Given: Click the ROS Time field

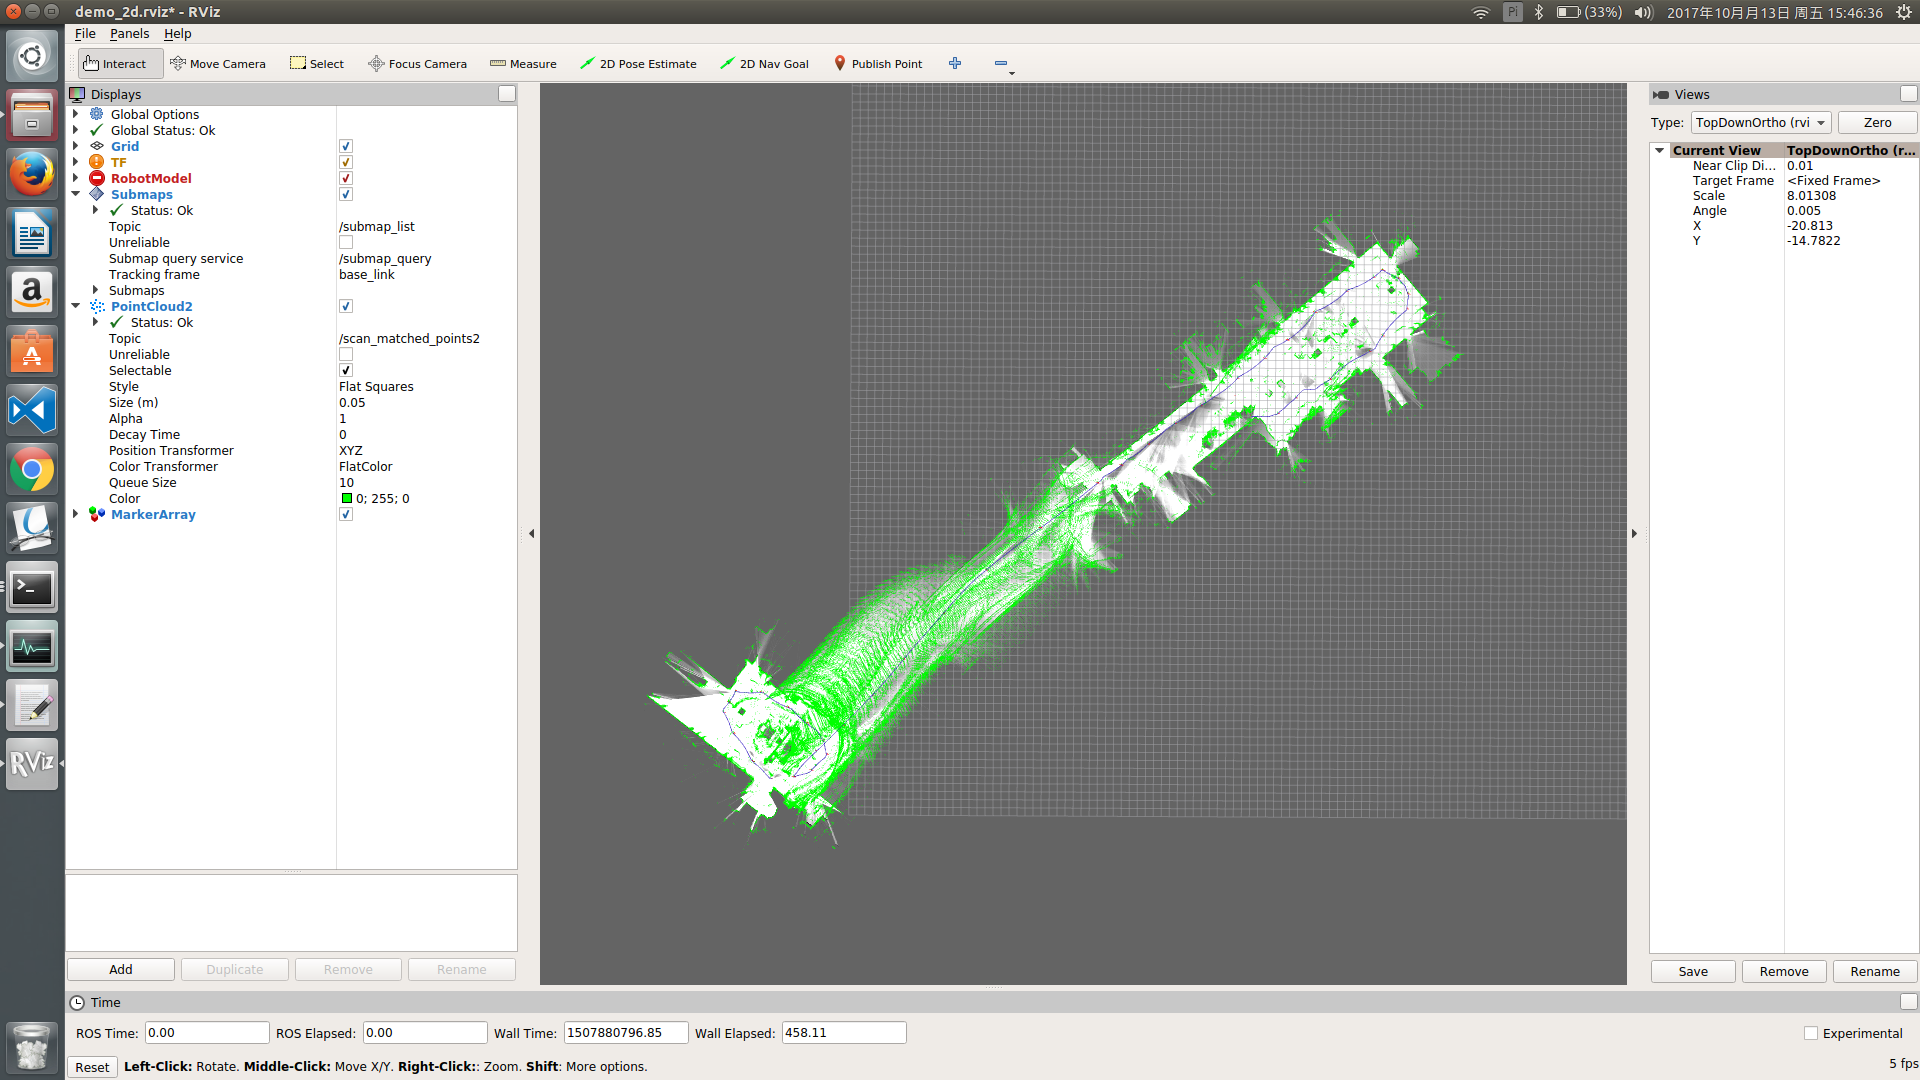Looking at the screenshot, I should (207, 1033).
